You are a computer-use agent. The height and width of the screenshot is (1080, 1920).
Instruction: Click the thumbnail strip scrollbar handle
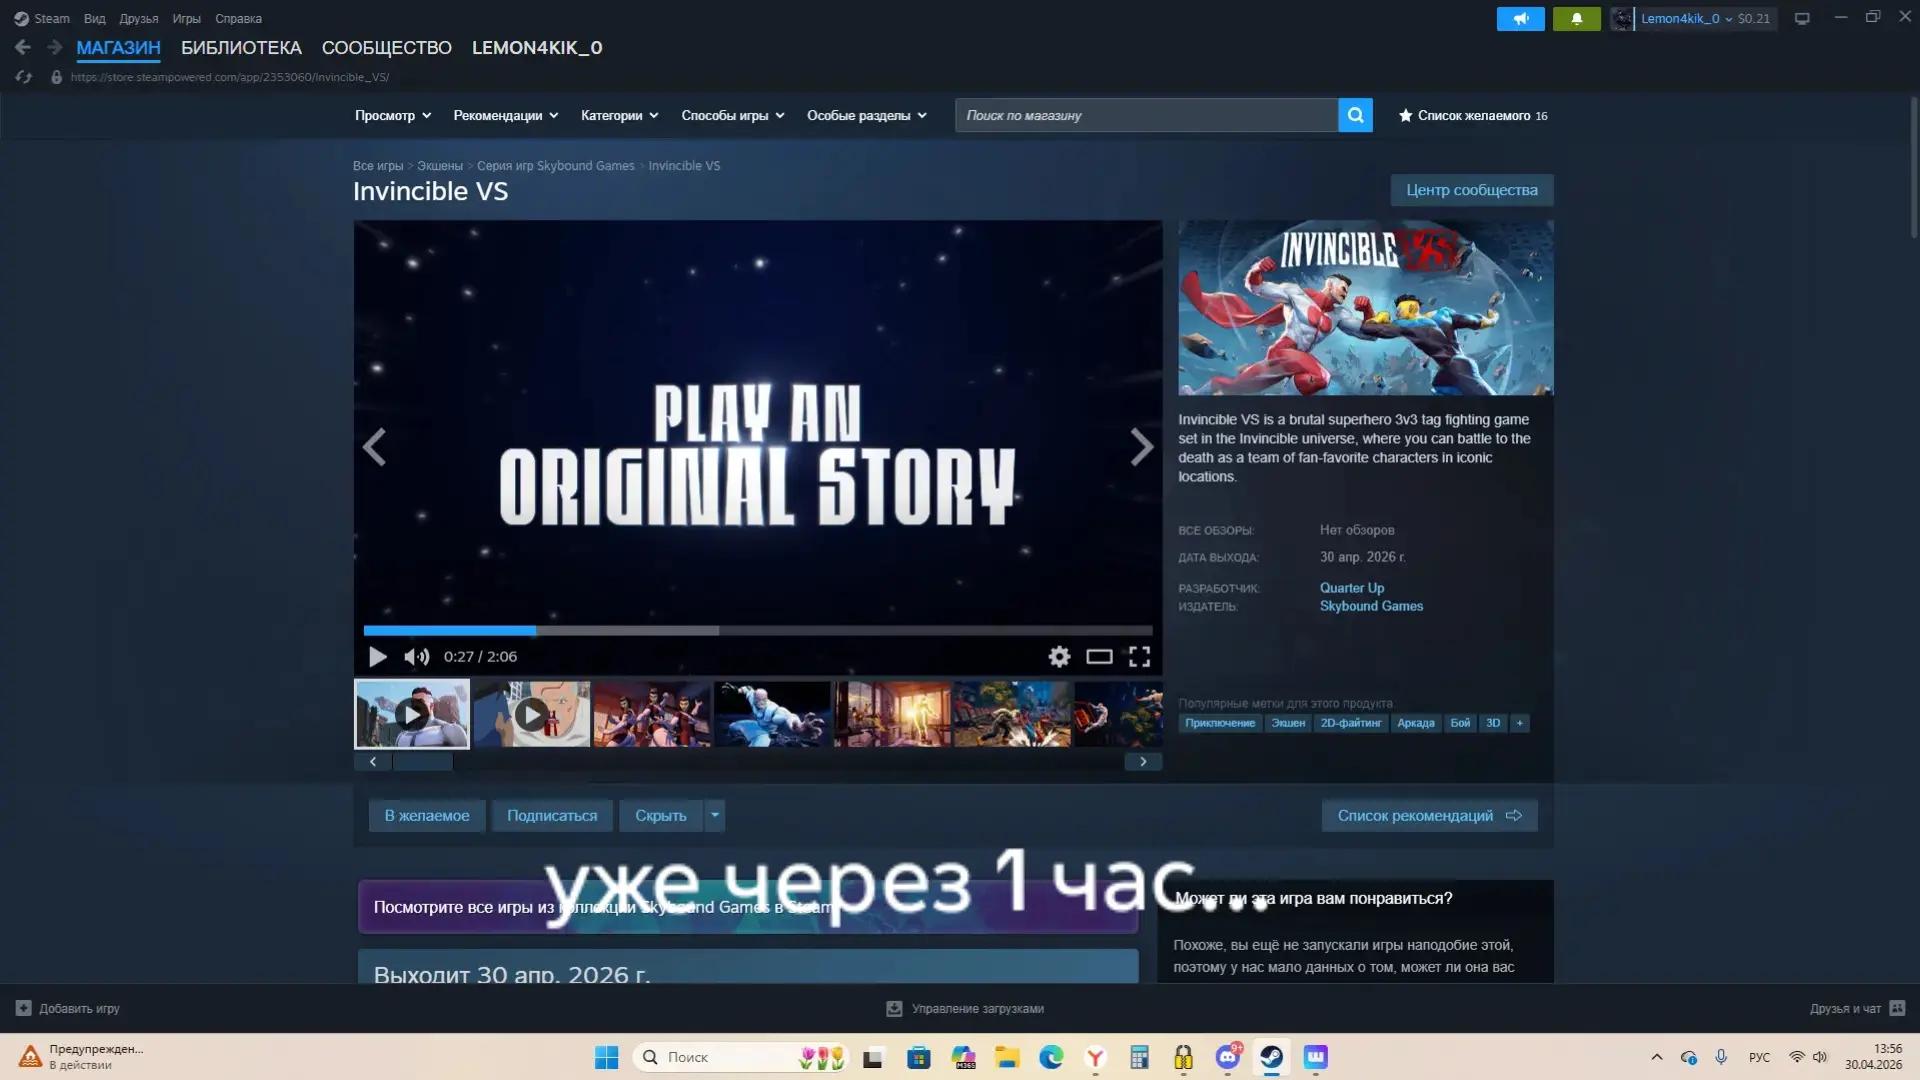[423, 762]
